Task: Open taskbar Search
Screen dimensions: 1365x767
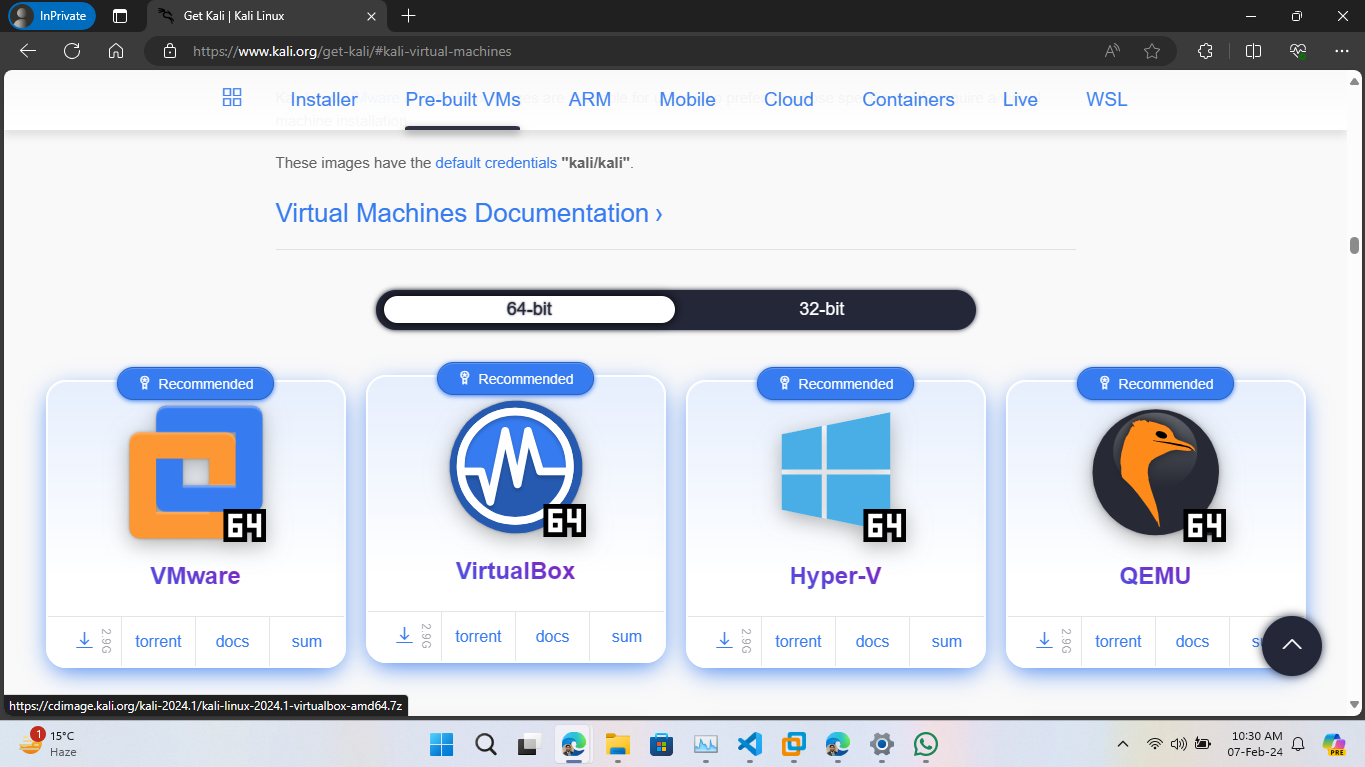Action: pyautogui.click(x=485, y=744)
